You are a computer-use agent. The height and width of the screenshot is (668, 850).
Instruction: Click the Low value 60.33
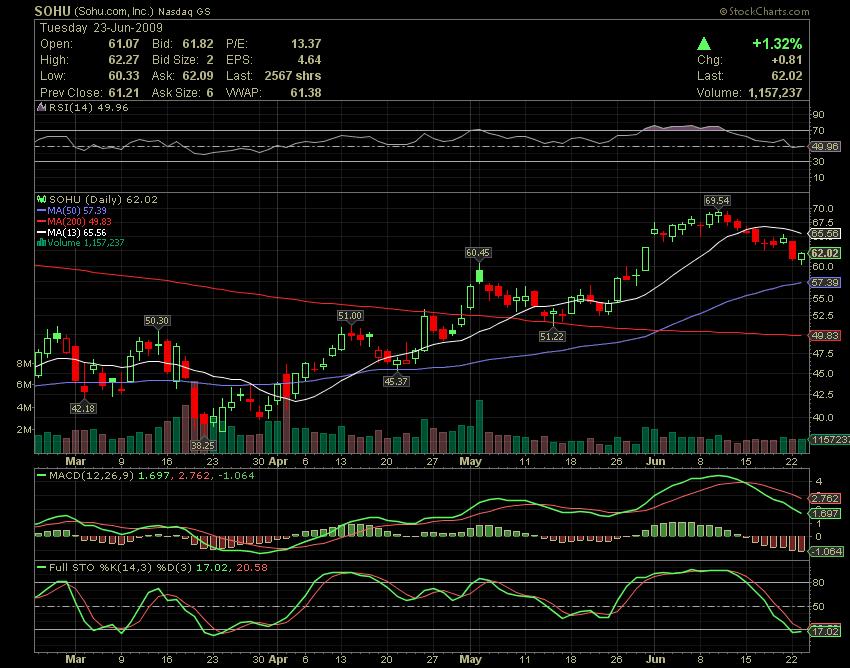pos(124,76)
